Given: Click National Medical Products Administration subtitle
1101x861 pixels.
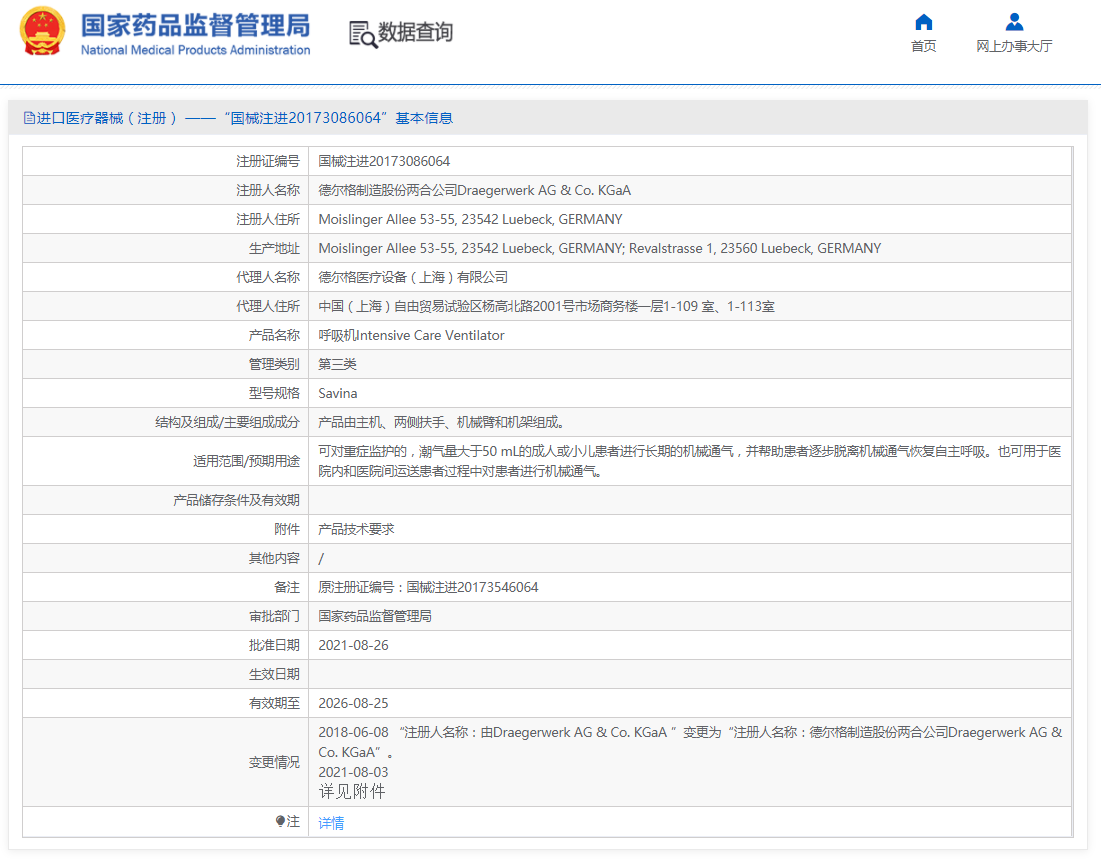Looking at the screenshot, I should coord(195,50).
